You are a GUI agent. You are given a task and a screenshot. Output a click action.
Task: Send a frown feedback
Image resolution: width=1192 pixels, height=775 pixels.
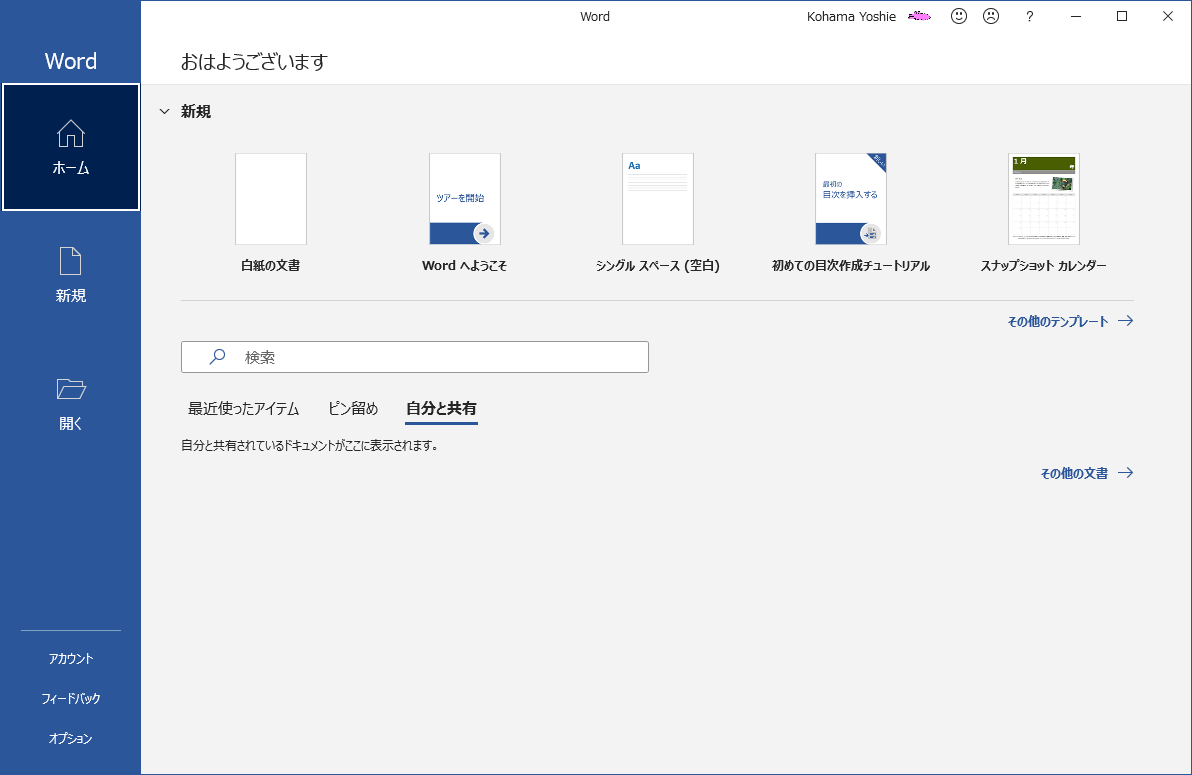click(x=991, y=16)
